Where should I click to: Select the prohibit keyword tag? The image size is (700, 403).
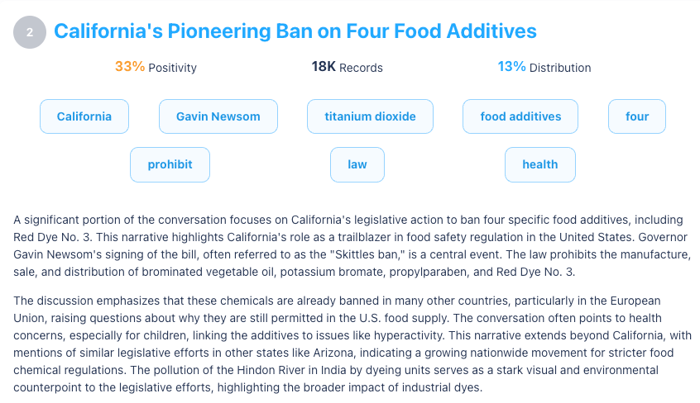coord(170,164)
